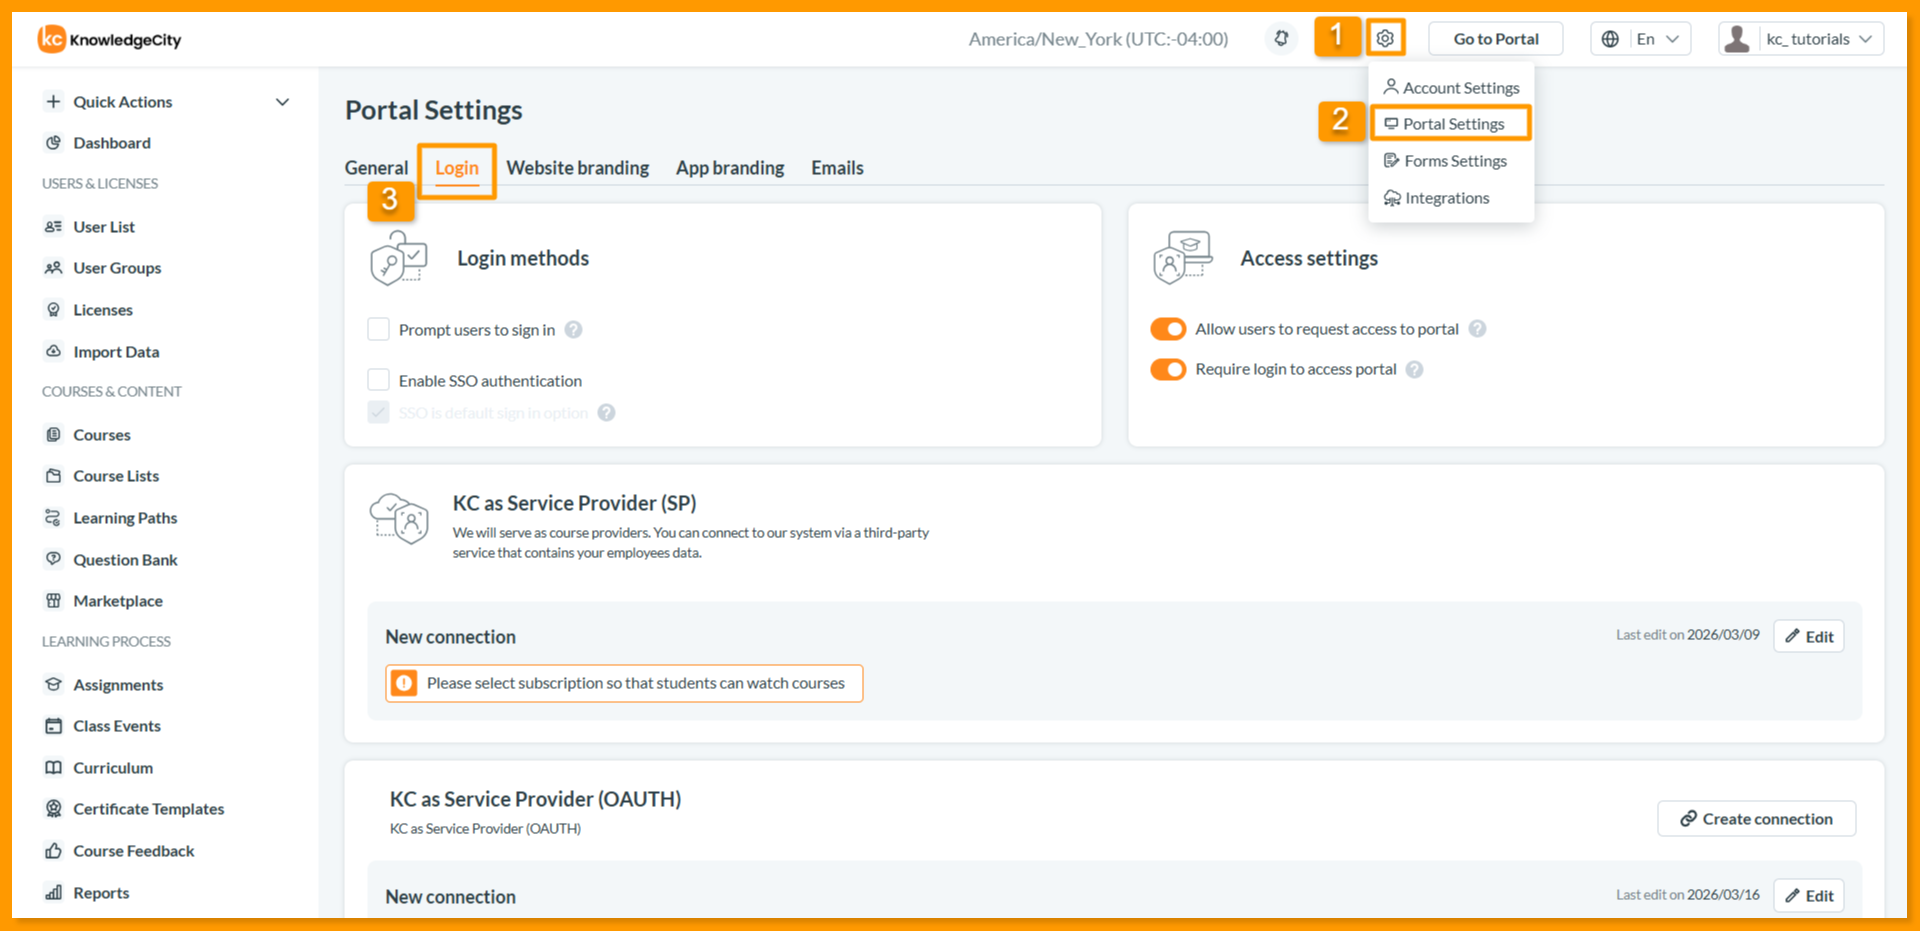1920x931 pixels.
Task: Switch to the Website branding tab
Action: click(578, 168)
